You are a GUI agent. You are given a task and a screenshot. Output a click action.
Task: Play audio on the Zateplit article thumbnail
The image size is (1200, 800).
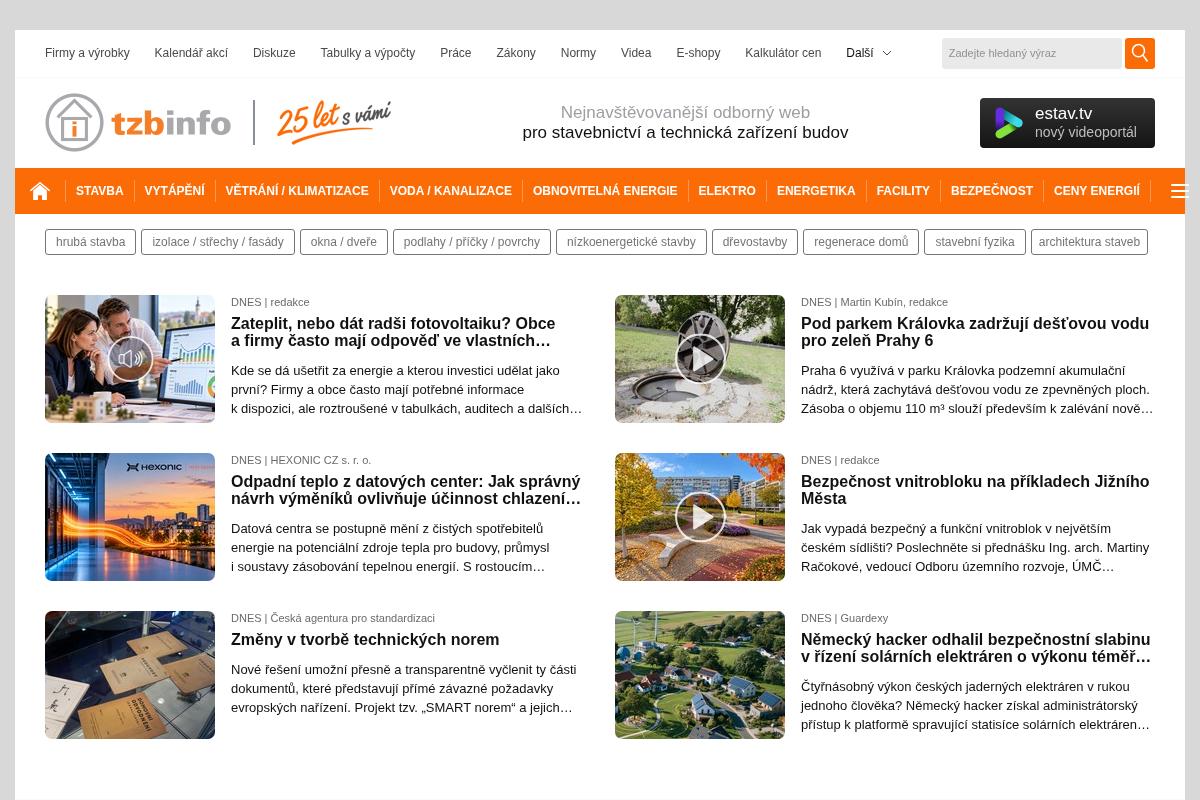click(130, 359)
